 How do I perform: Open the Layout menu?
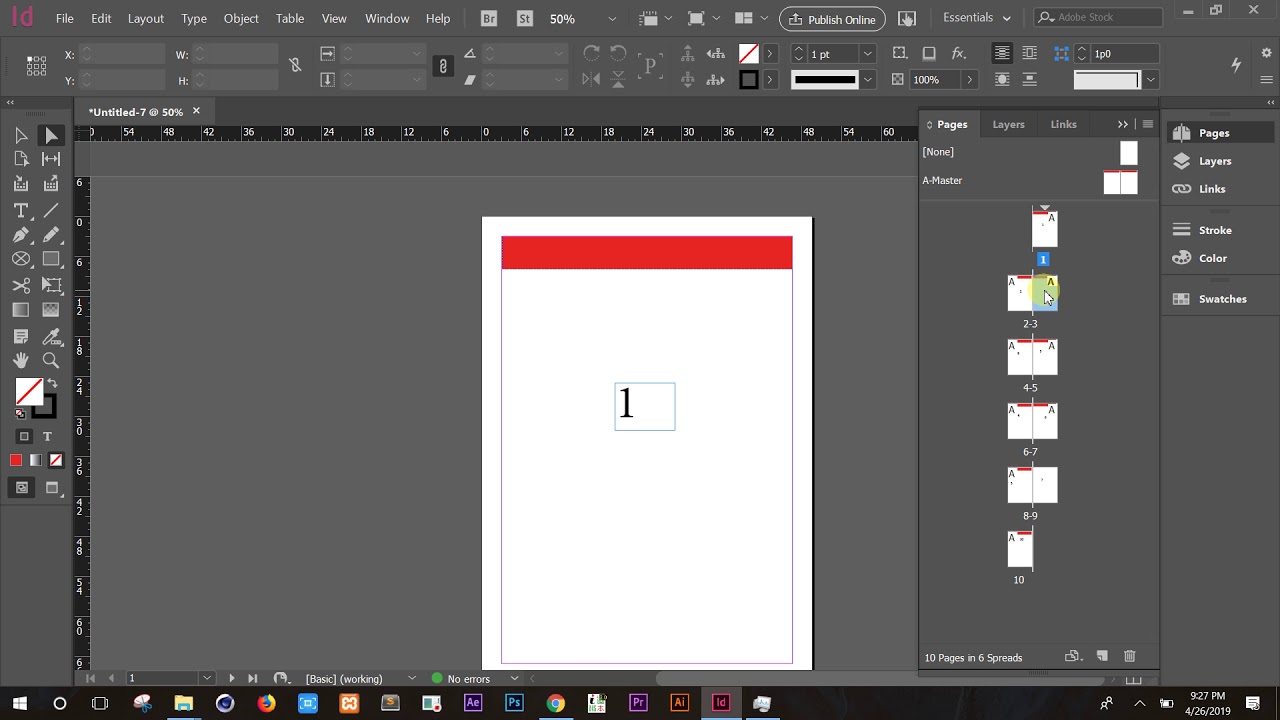tap(146, 18)
